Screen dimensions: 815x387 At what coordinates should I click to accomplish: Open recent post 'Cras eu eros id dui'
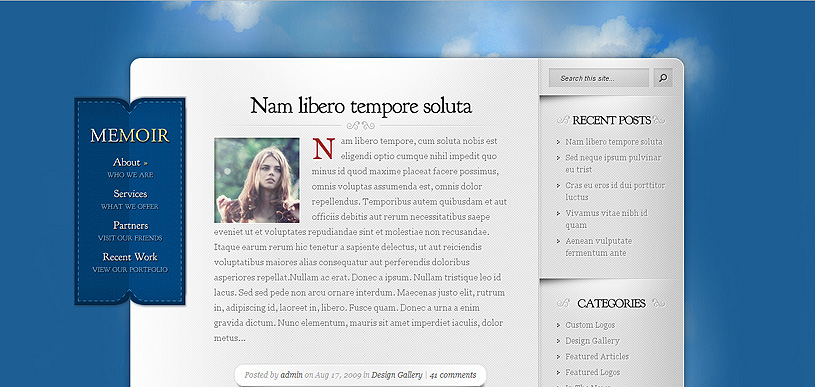click(x=615, y=191)
